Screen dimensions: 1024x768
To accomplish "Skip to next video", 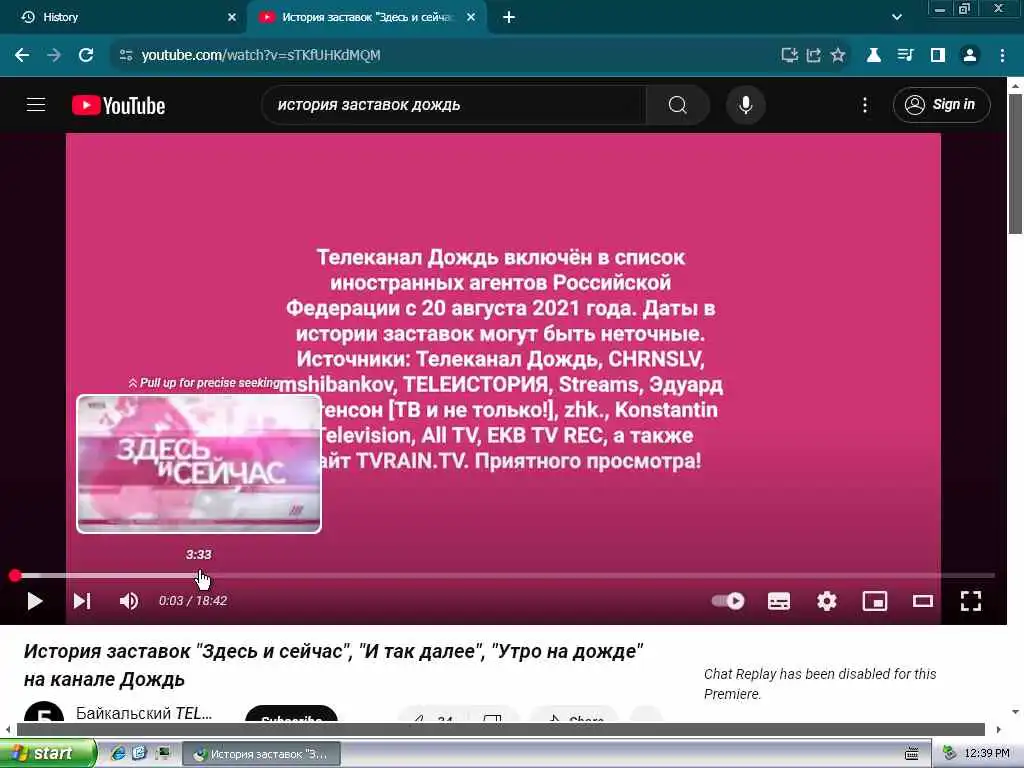I will coord(82,601).
